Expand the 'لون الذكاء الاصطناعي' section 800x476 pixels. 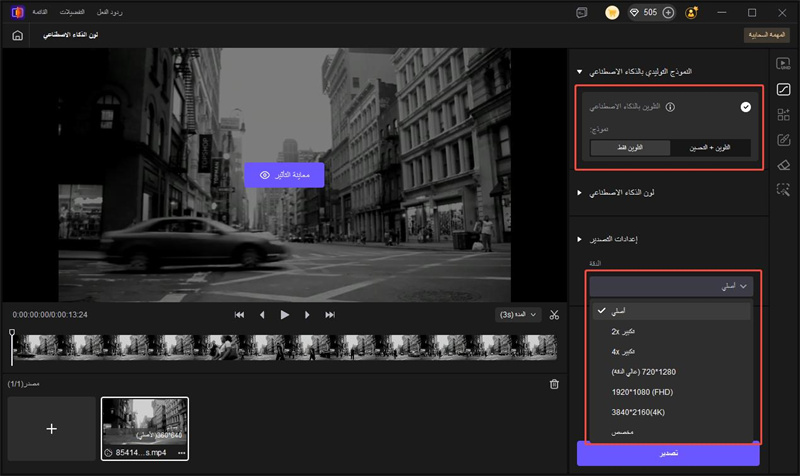pyautogui.click(x=579, y=191)
